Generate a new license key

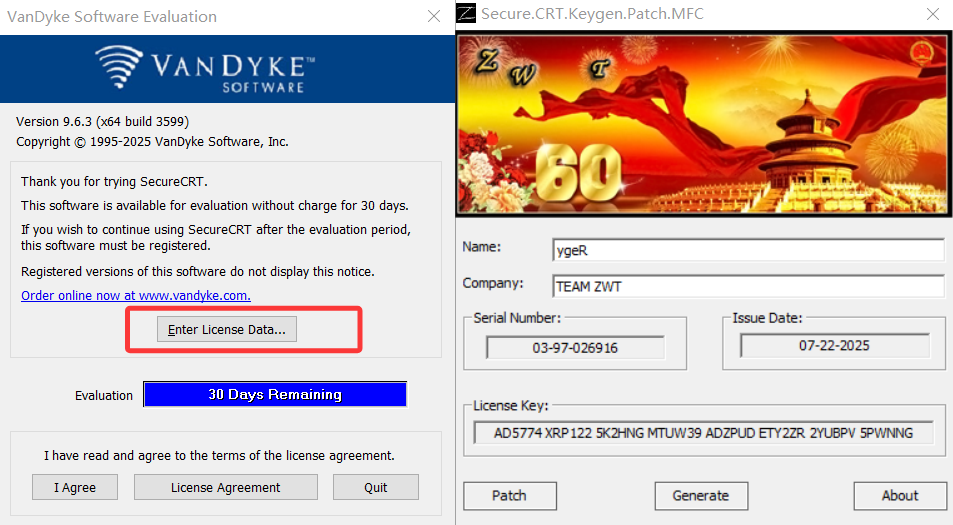[x=701, y=496]
